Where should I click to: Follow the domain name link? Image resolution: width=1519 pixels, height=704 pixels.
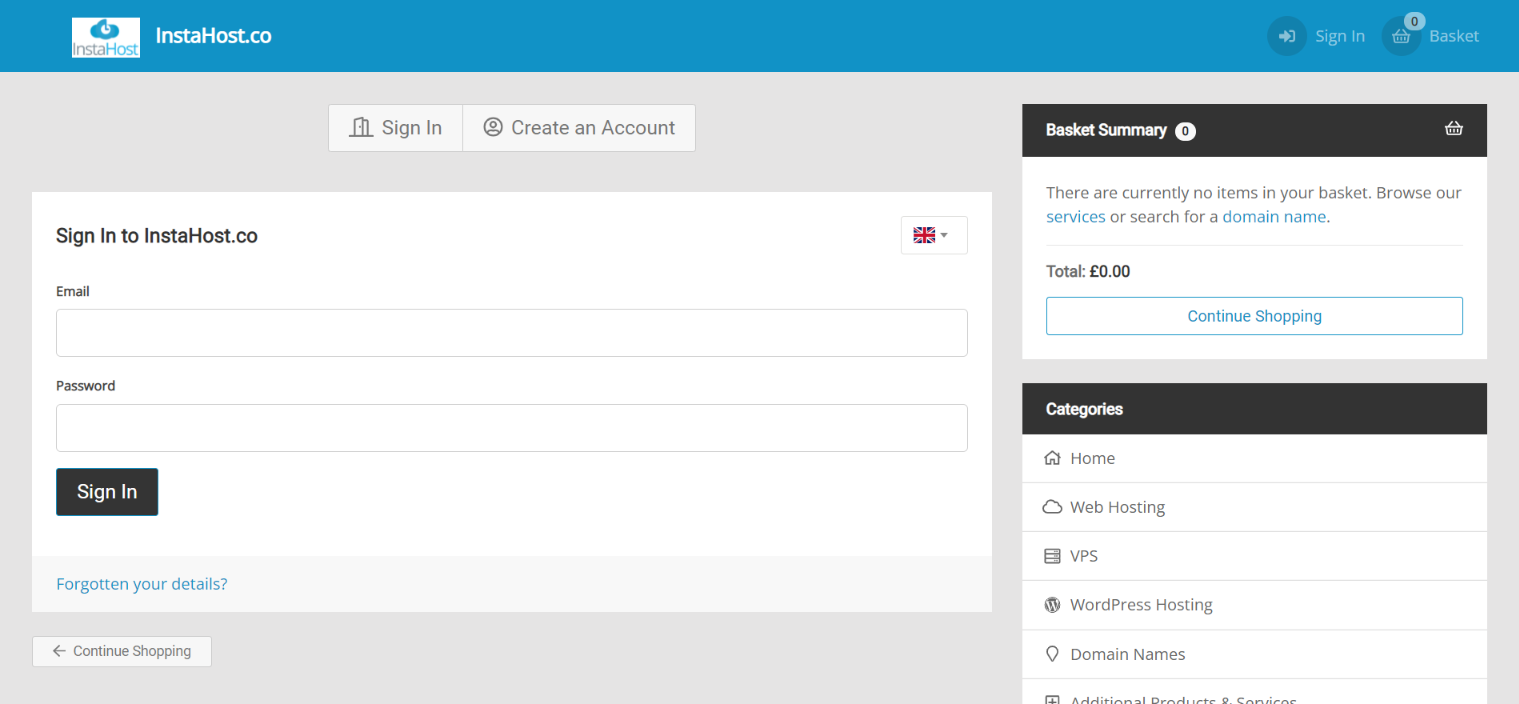(1274, 217)
